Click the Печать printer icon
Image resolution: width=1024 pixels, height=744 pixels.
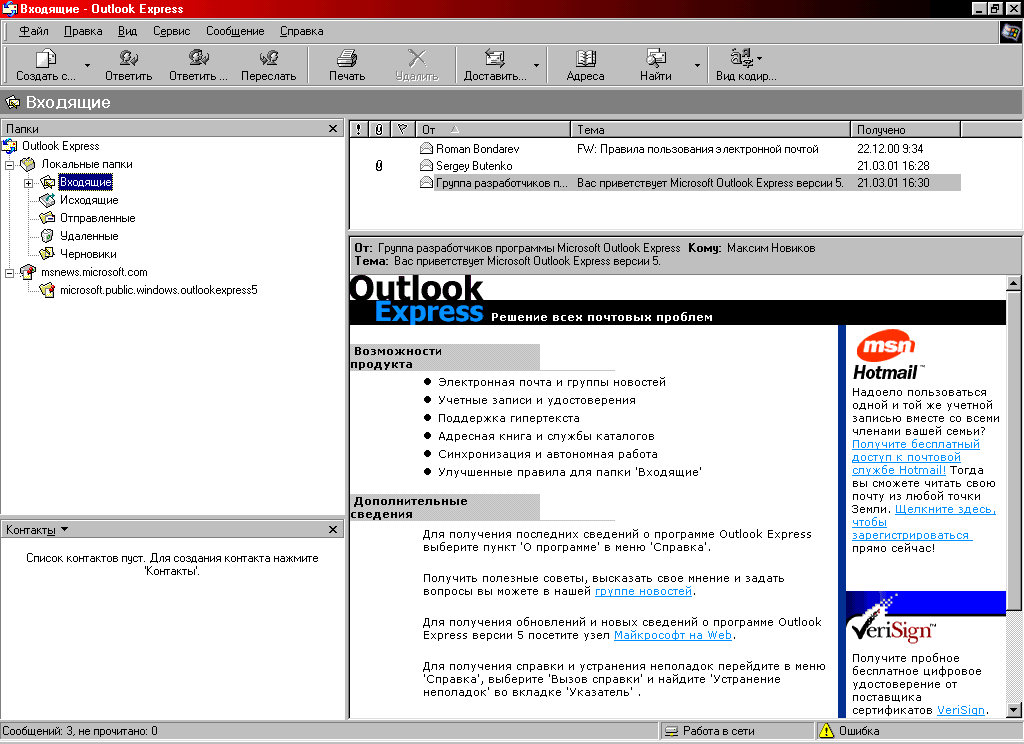tap(347, 58)
